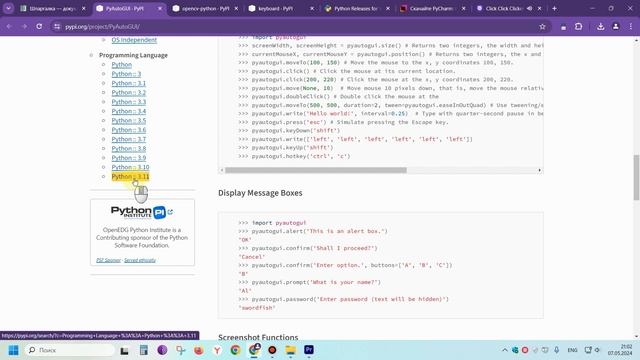Open a new browser tab
Image resolution: width=640 pixels, height=360 pixels.
(x=554, y=8)
